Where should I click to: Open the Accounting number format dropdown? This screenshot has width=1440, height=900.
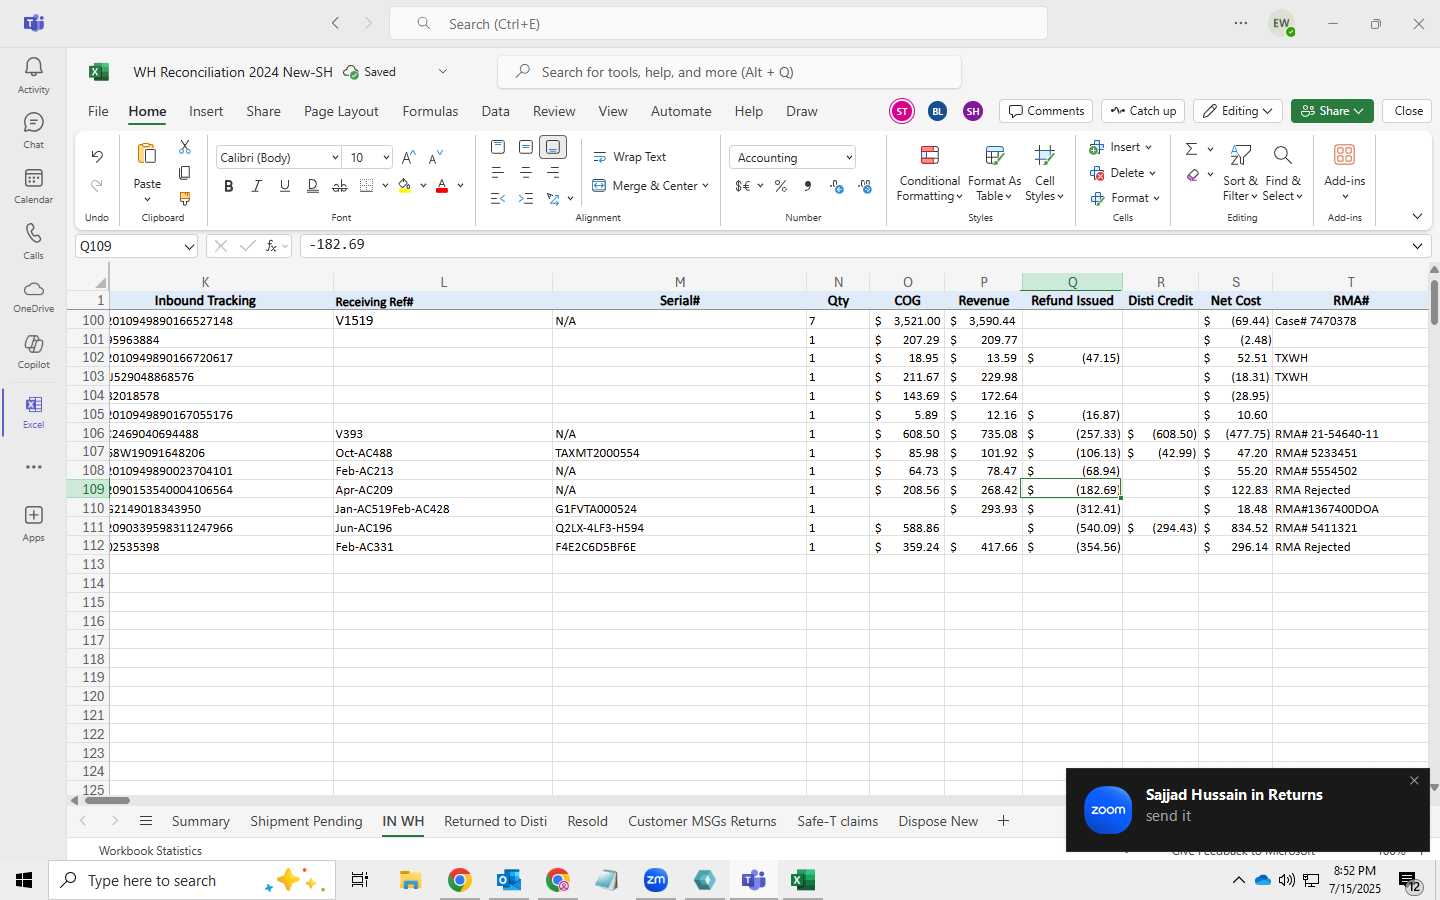pyautogui.click(x=849, y=158)
